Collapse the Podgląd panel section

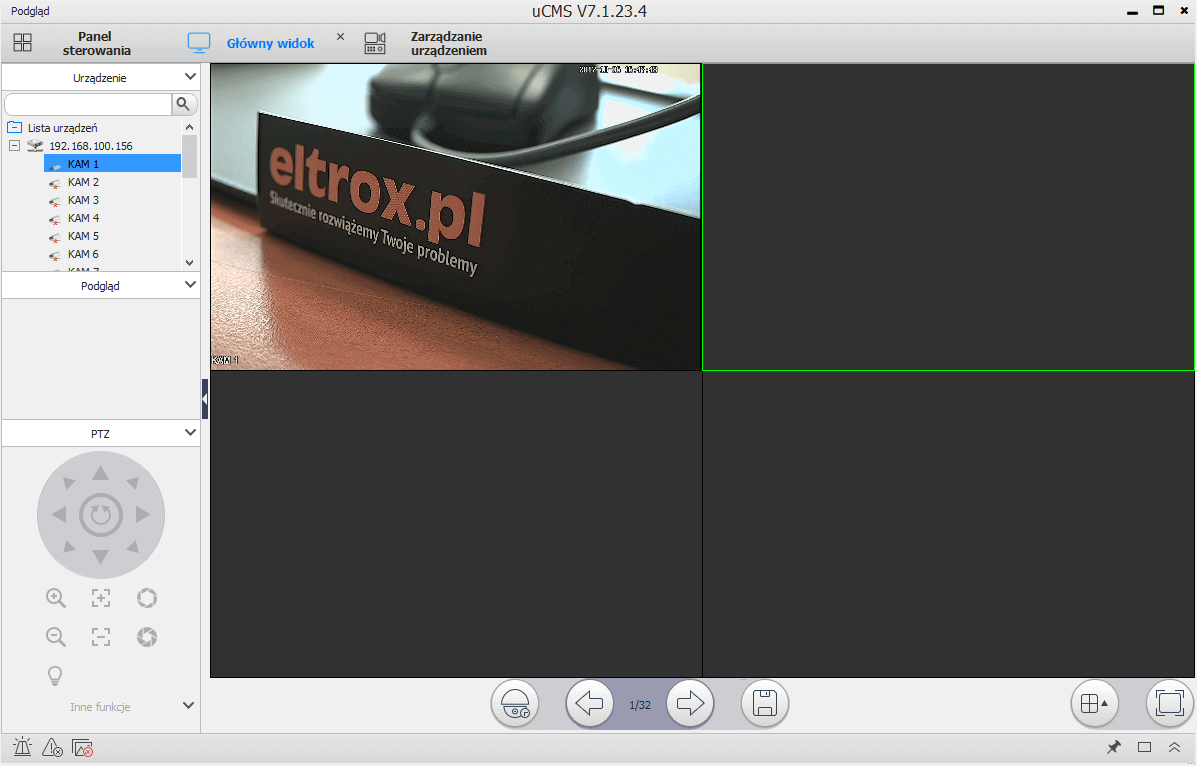190,285
